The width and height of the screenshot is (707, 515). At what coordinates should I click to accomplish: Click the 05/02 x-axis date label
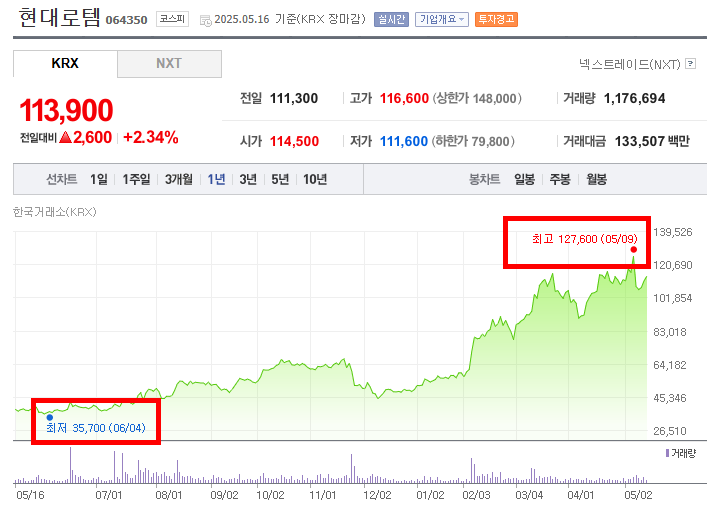[638, 495]
